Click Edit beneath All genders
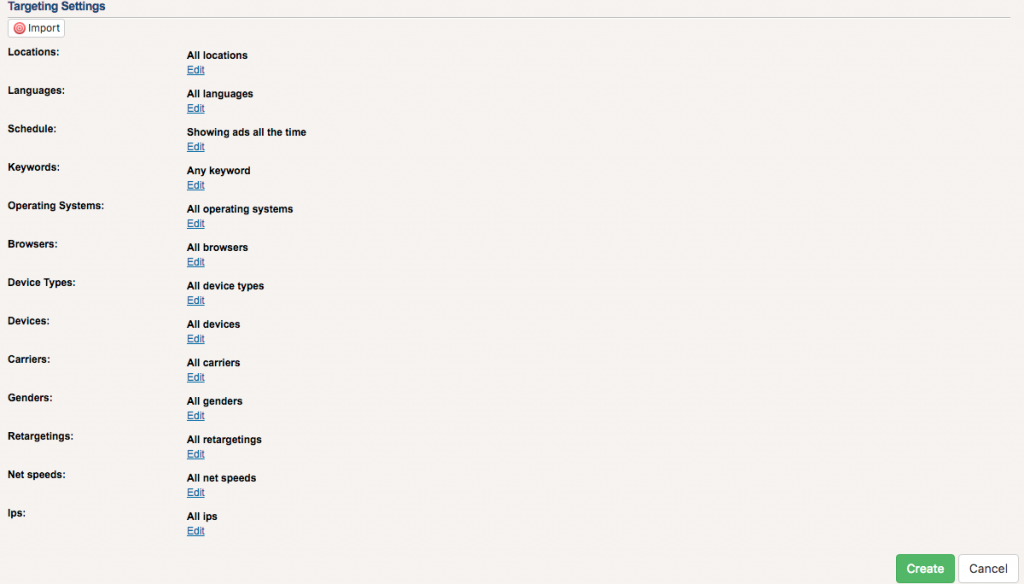 click(195, 416)
